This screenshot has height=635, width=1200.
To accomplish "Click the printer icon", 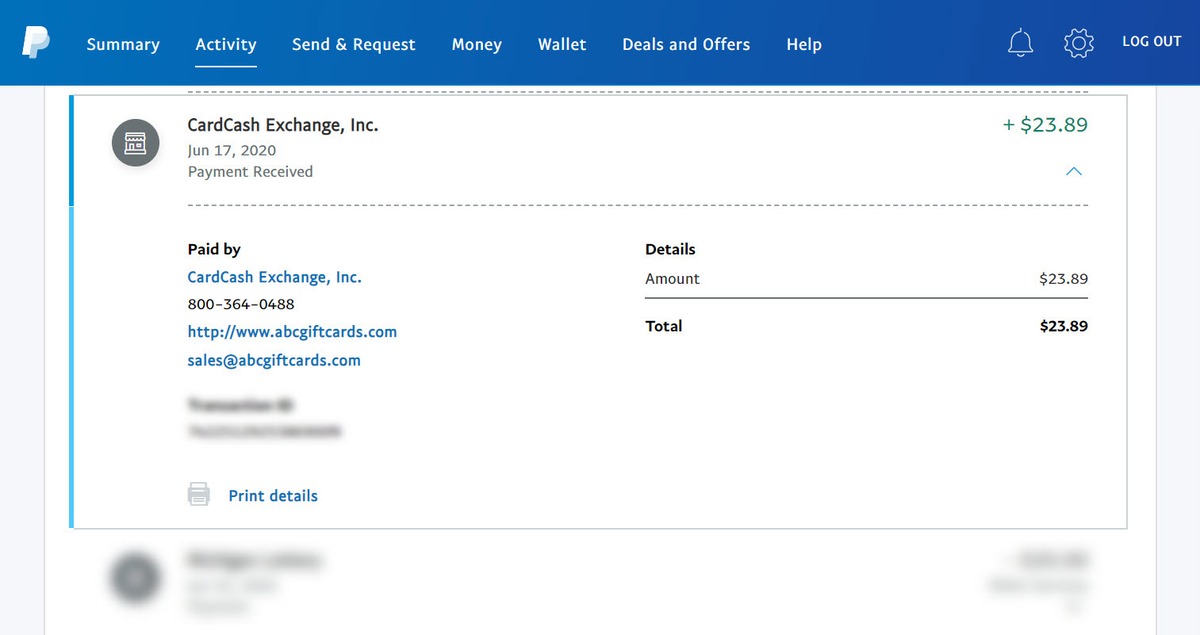I will tap(199, 494).
